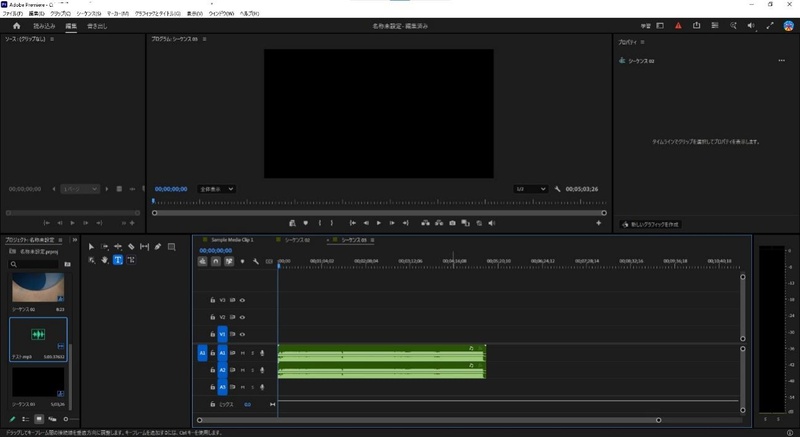
Task: Open the zoom level fit dropdown
Action: 216,189
